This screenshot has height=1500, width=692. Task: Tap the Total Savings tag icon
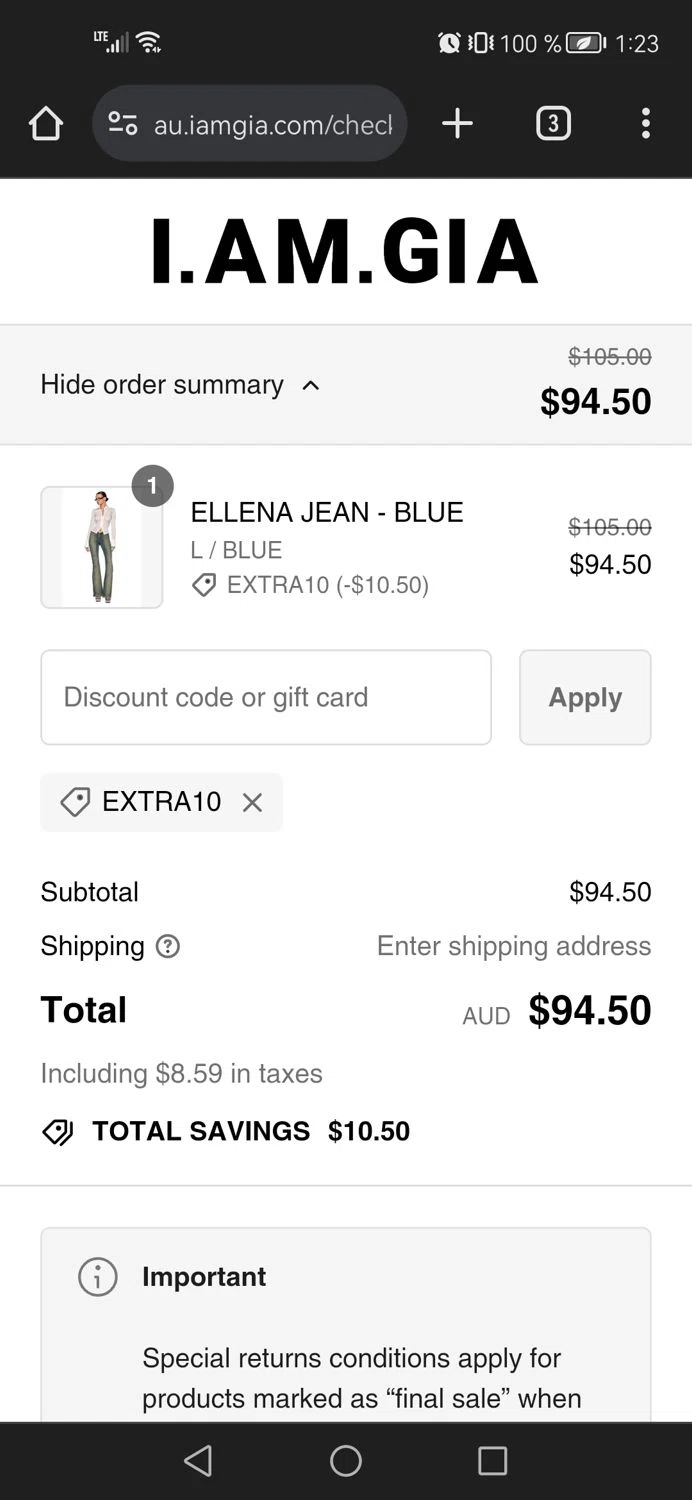coord(58,1132)
